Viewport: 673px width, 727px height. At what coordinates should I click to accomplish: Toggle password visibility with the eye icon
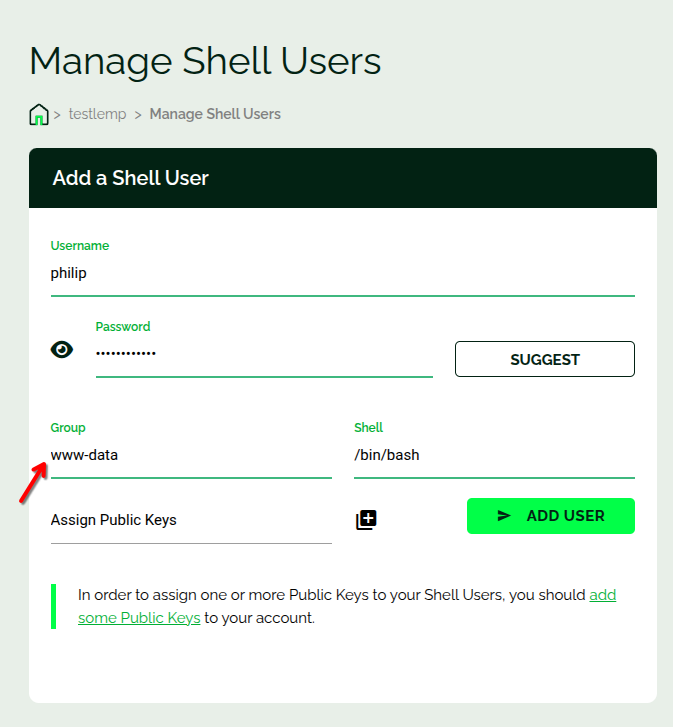(x=62, y=349)
